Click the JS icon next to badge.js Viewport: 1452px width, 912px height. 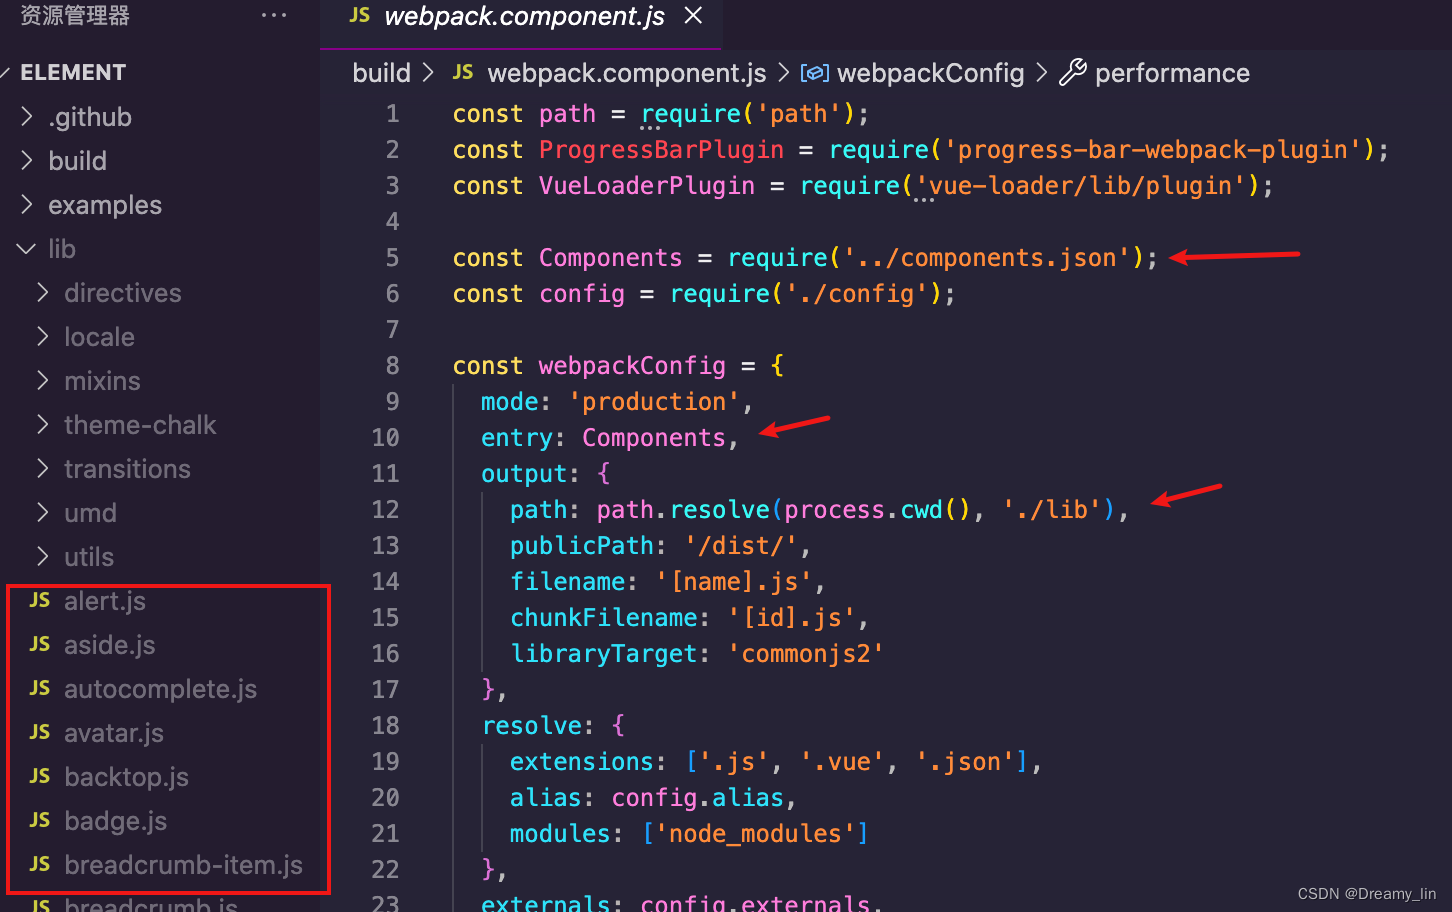click(40, 821)
